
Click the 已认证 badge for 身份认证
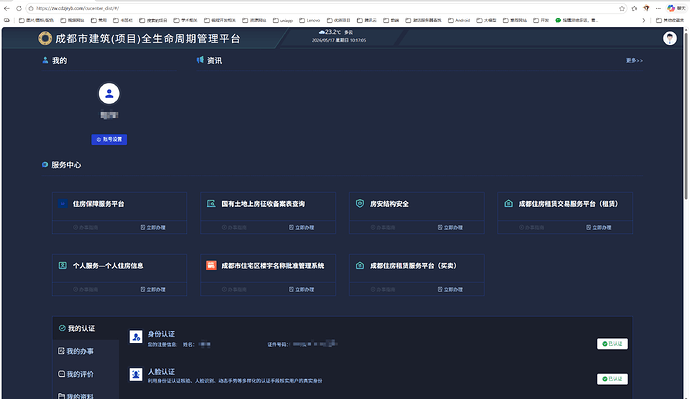[612, 344]
